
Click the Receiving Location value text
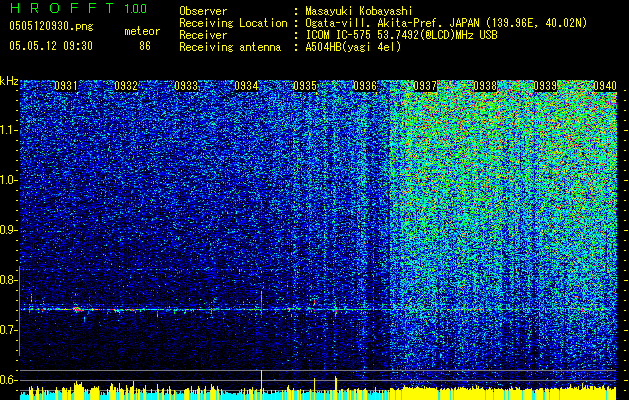pos(446,23)
